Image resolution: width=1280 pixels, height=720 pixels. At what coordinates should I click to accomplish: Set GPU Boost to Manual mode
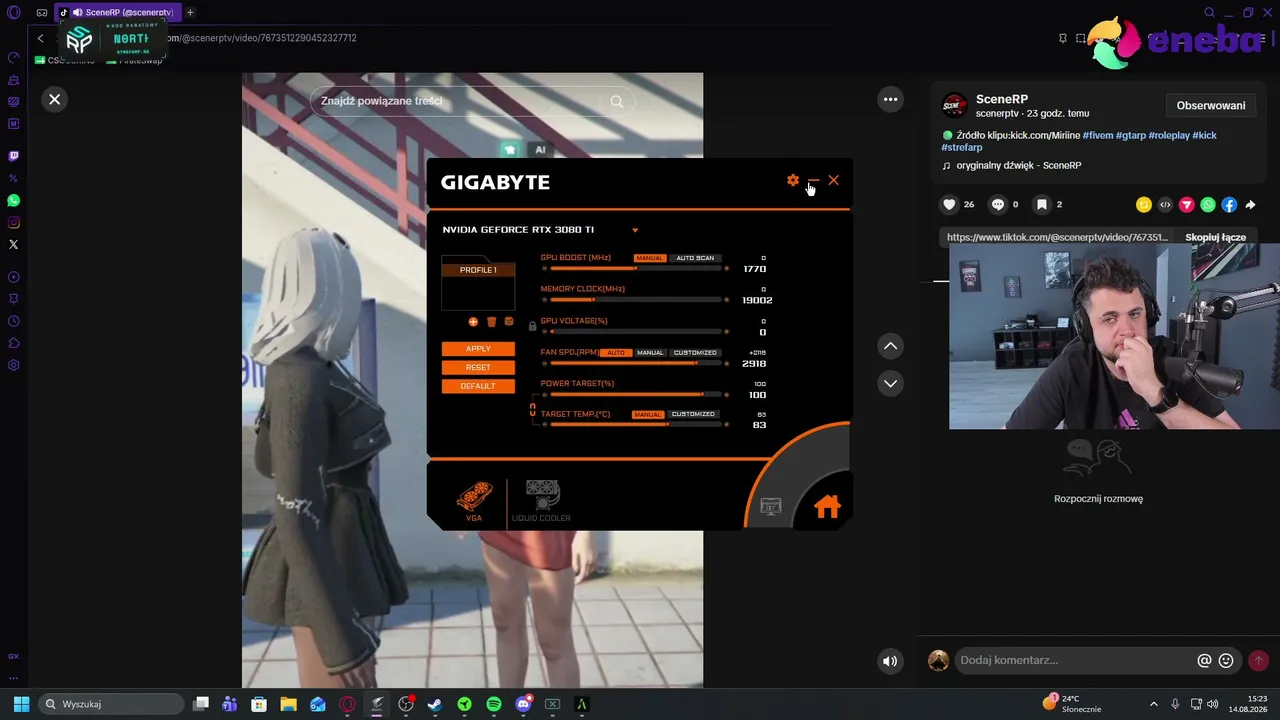tap(650, 258)
